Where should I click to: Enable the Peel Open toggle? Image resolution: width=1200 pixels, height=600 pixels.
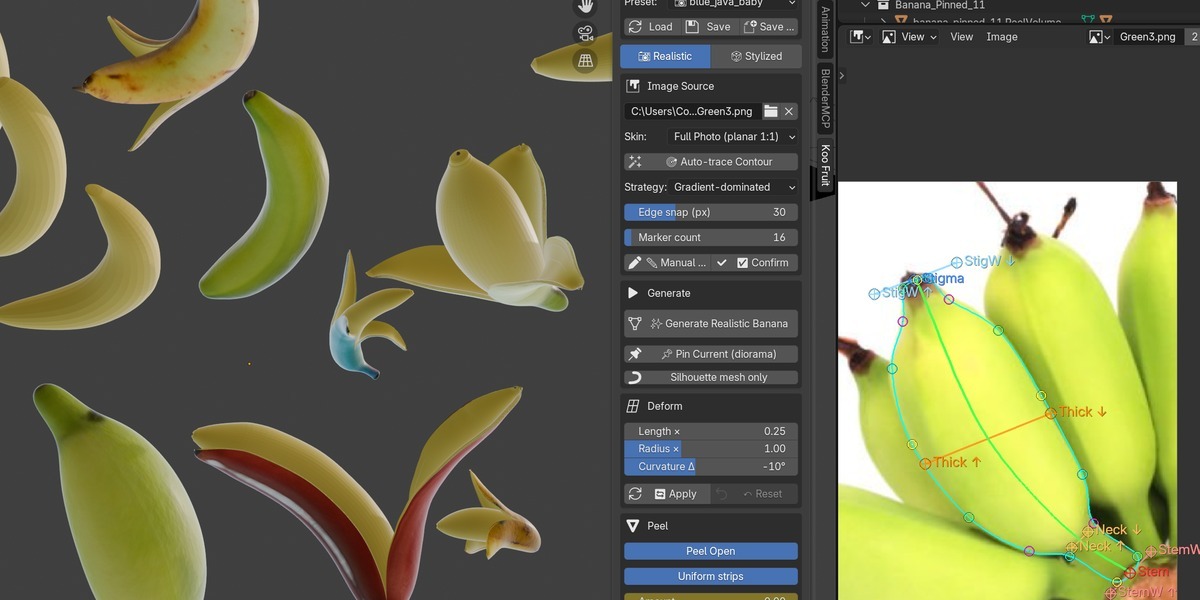coord(711,551)
